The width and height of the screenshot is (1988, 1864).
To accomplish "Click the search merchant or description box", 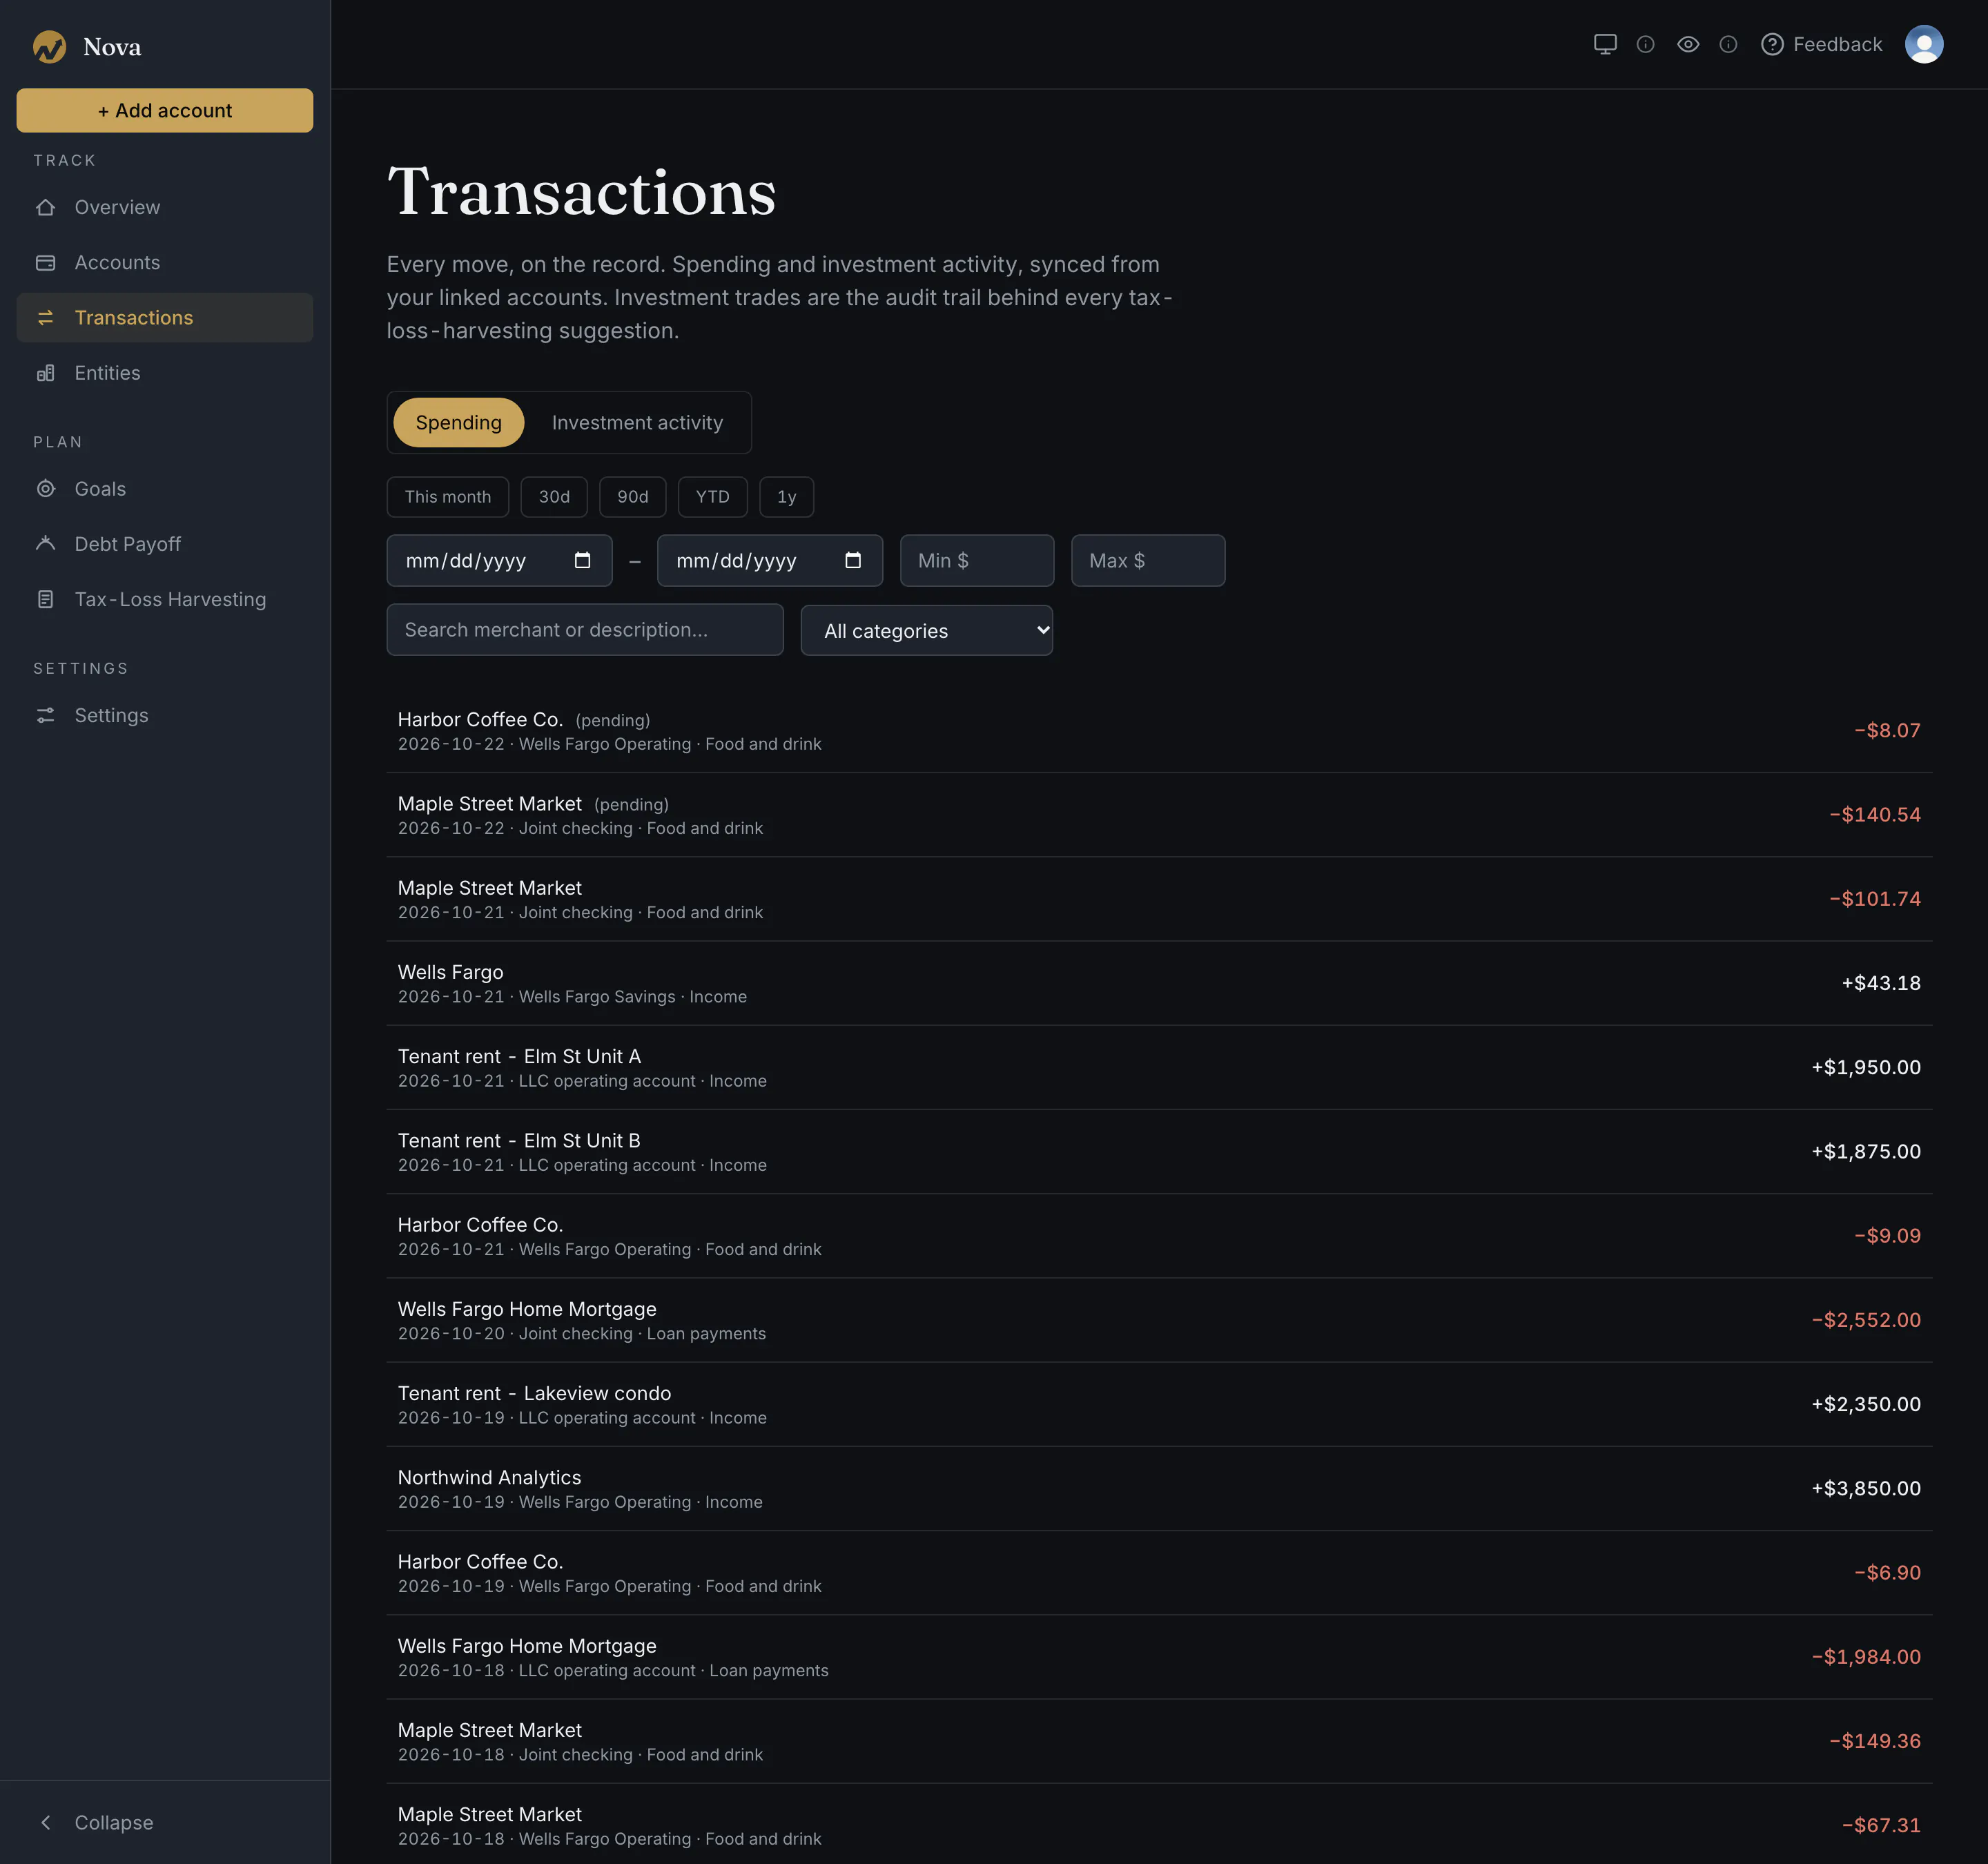I will (585, 630).
